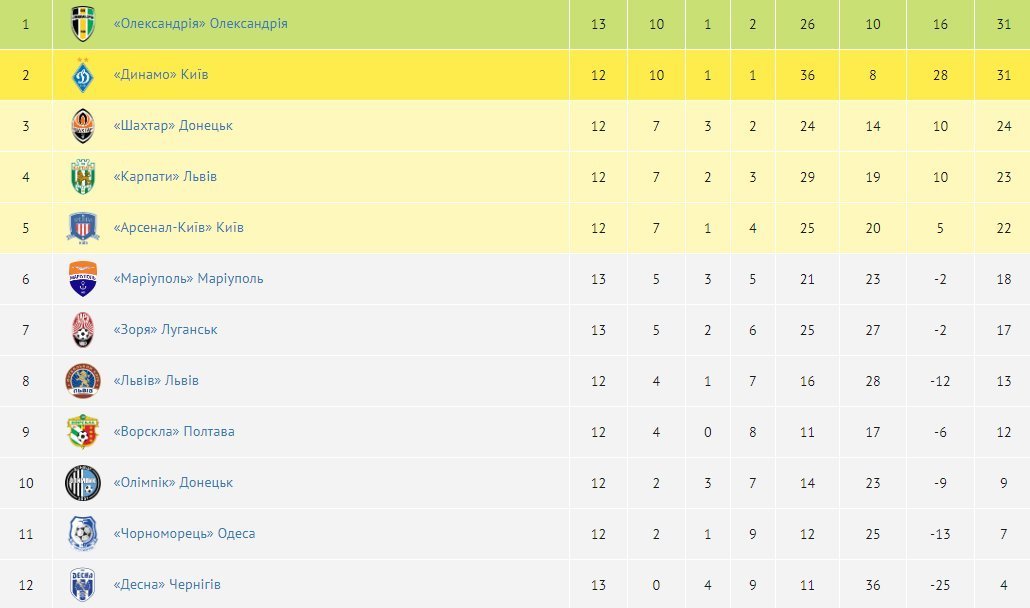Image resolution: width=1030 pixels, height=608 pixels.
Task: Click the Shakhtar Donetsk club emblem
Action: [x=82, y=126]
